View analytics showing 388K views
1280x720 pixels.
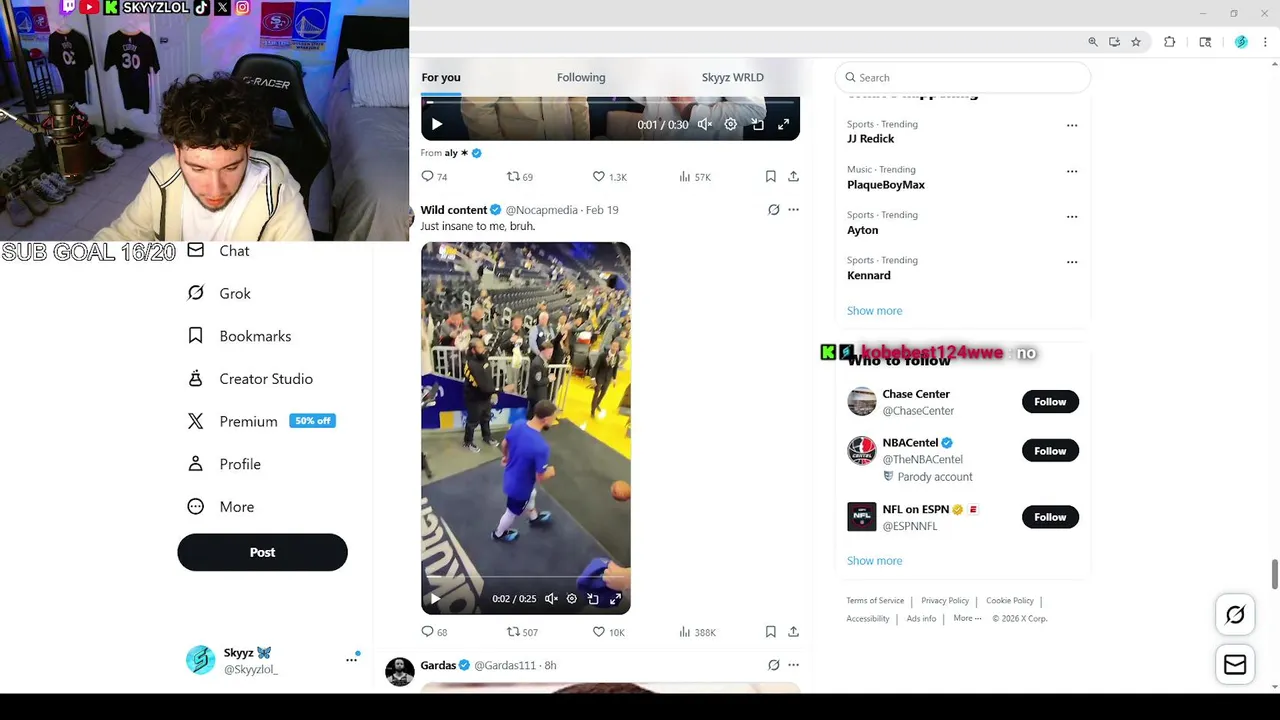click(697, 632)
